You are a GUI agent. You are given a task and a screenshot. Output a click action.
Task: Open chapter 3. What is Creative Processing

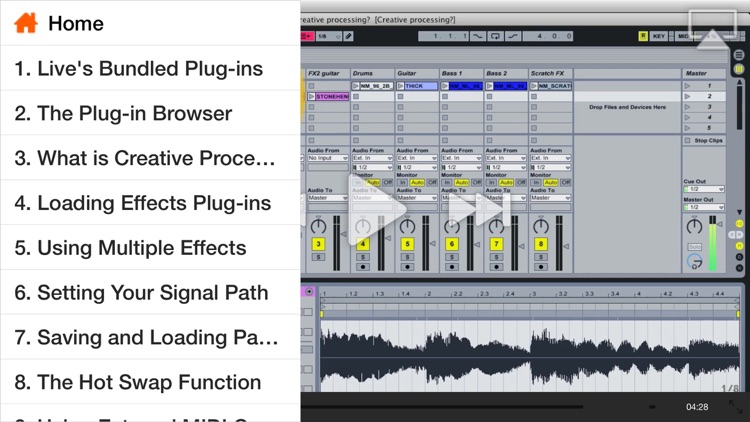pos(150,158)
